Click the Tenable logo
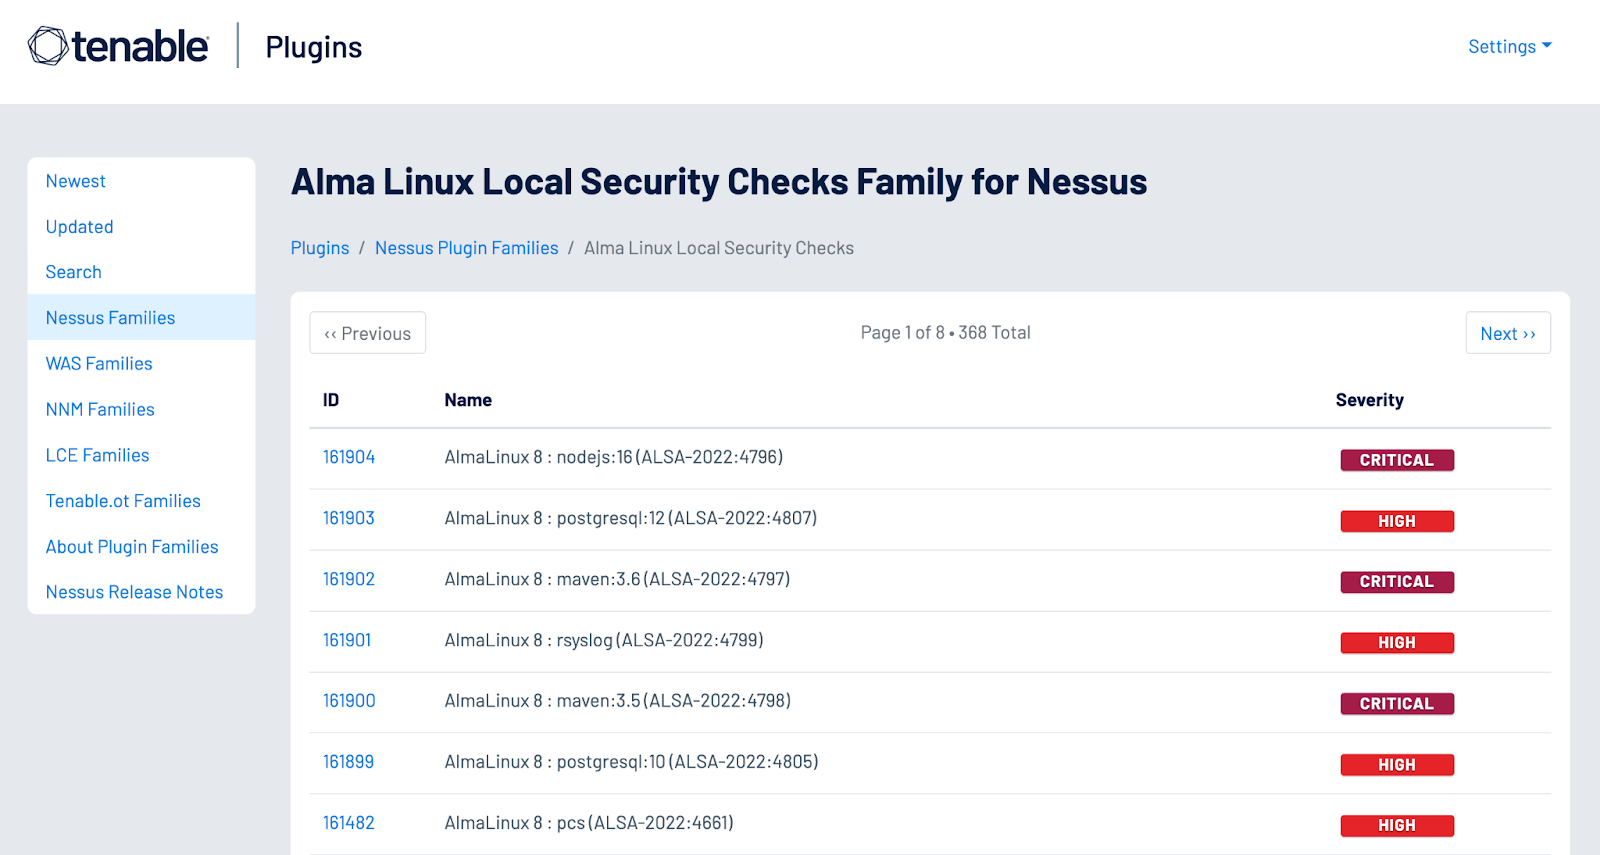 coord(118,46)
